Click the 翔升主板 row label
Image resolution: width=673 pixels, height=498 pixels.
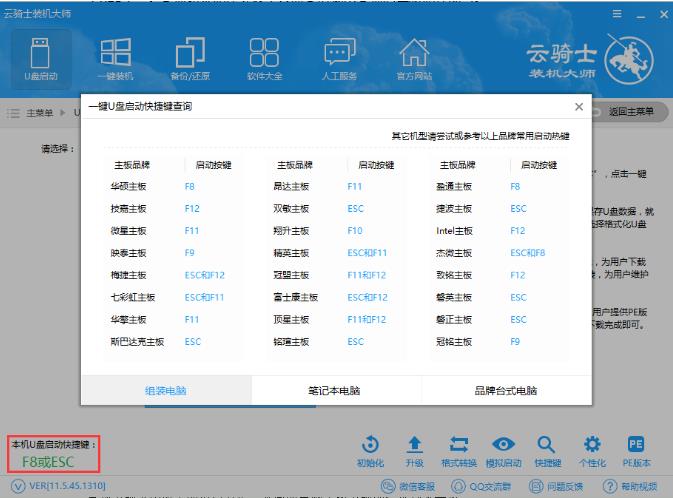coord(291,231)
